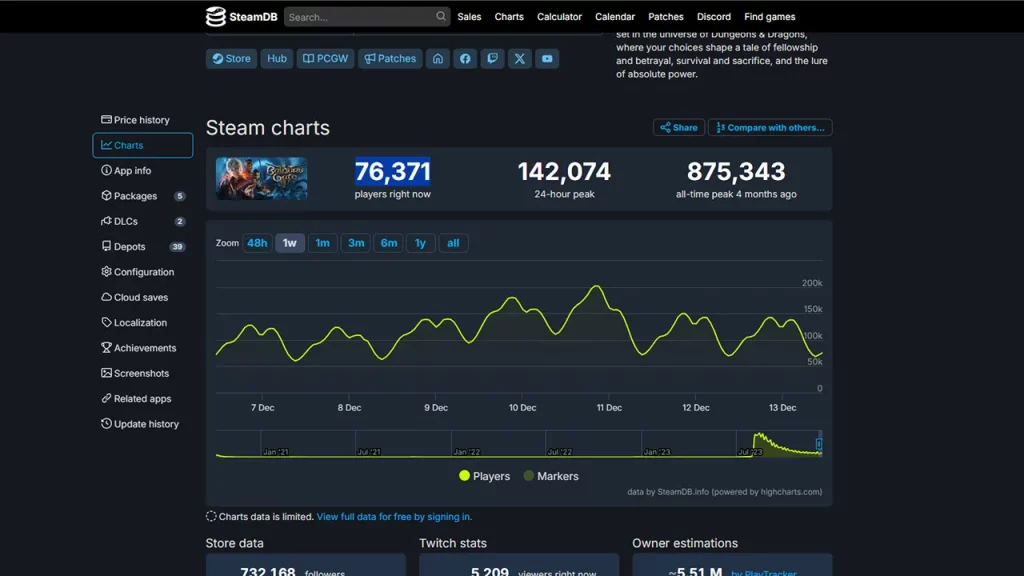Open DLCs in the sidebar
The height and width of the screenshot is (576, 1024).
142,221
